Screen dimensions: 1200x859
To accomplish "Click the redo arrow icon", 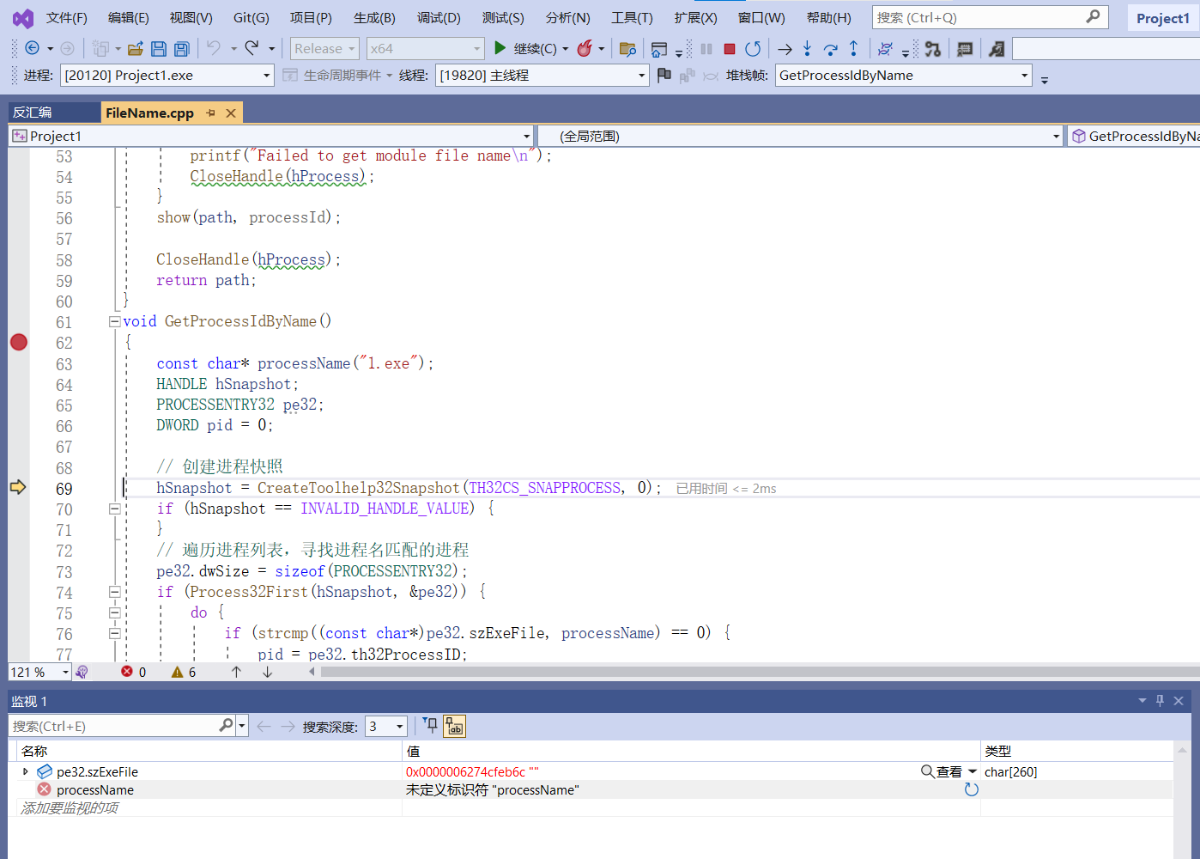I will point(251,48).
